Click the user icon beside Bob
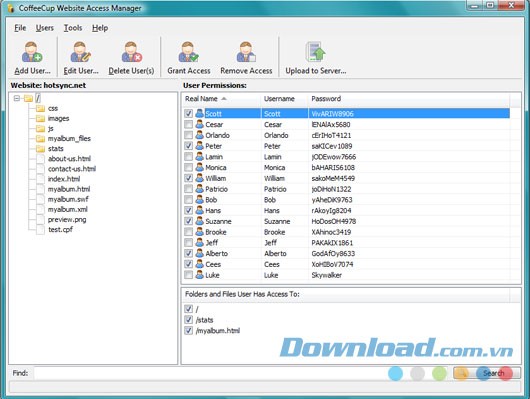Viewport: 530px width, 399px height. (200, 200)
